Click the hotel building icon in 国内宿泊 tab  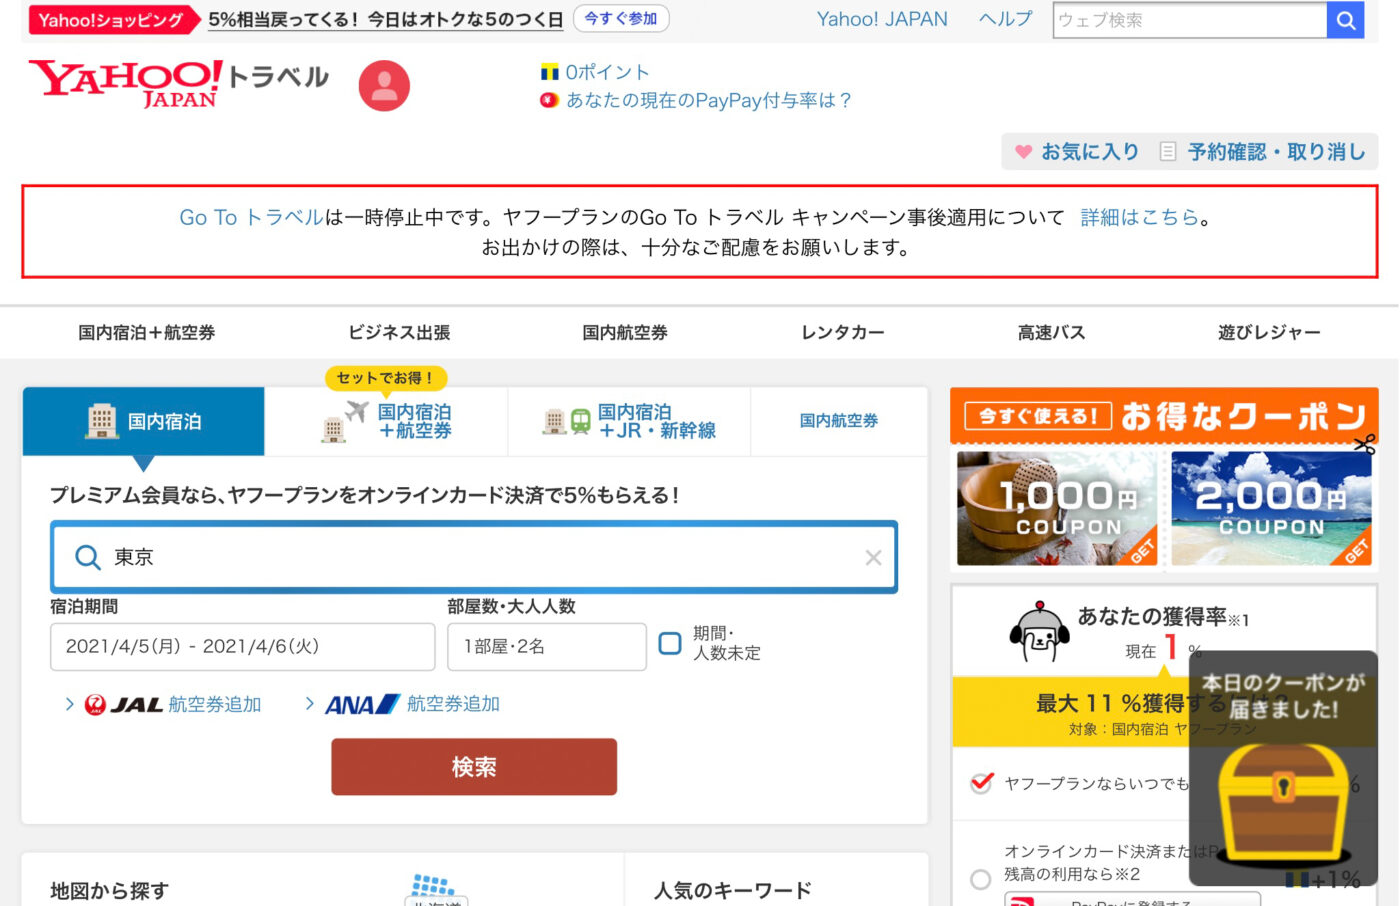[x=101, y=421]
